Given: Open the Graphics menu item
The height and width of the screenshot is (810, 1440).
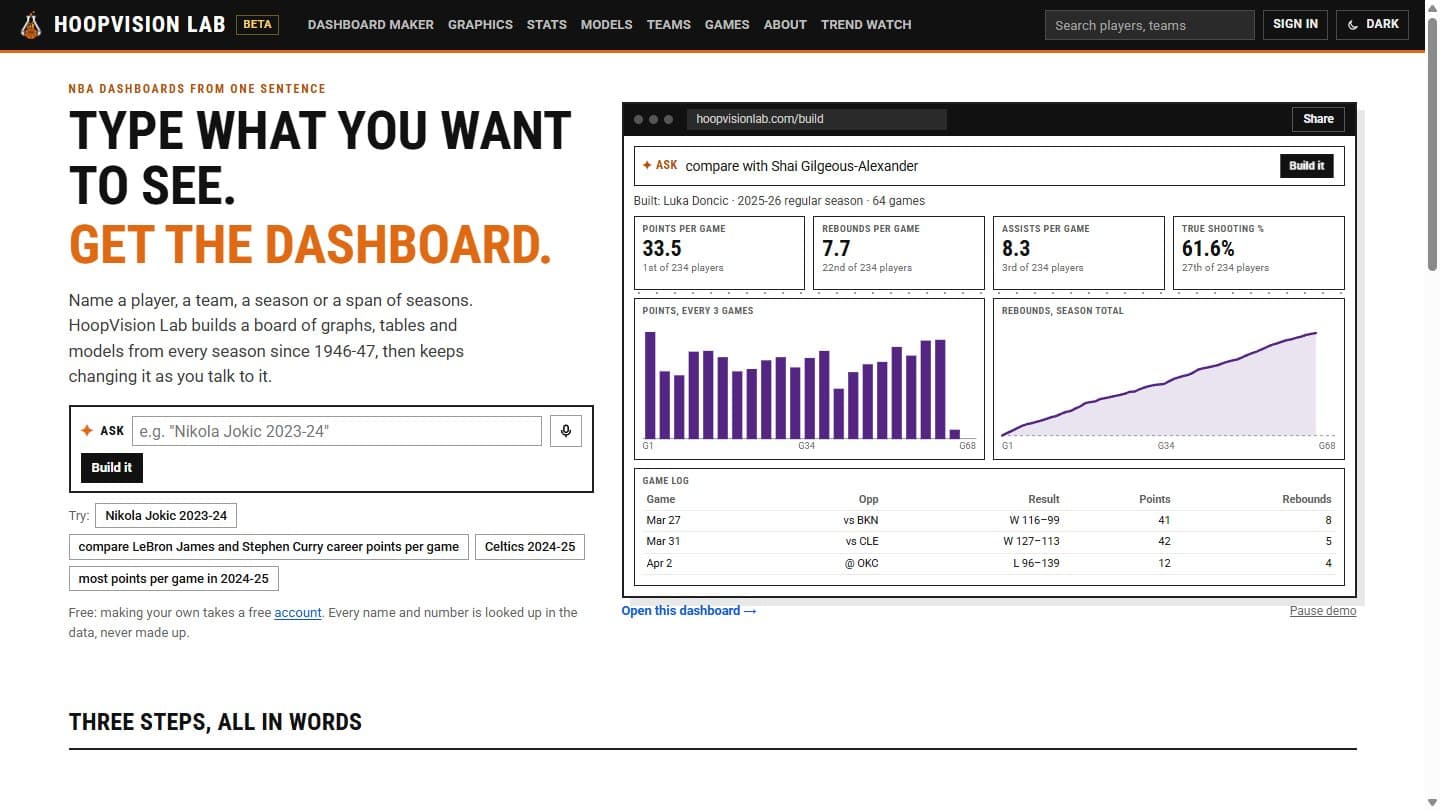Looking at the screenshot, I should 480,25.
